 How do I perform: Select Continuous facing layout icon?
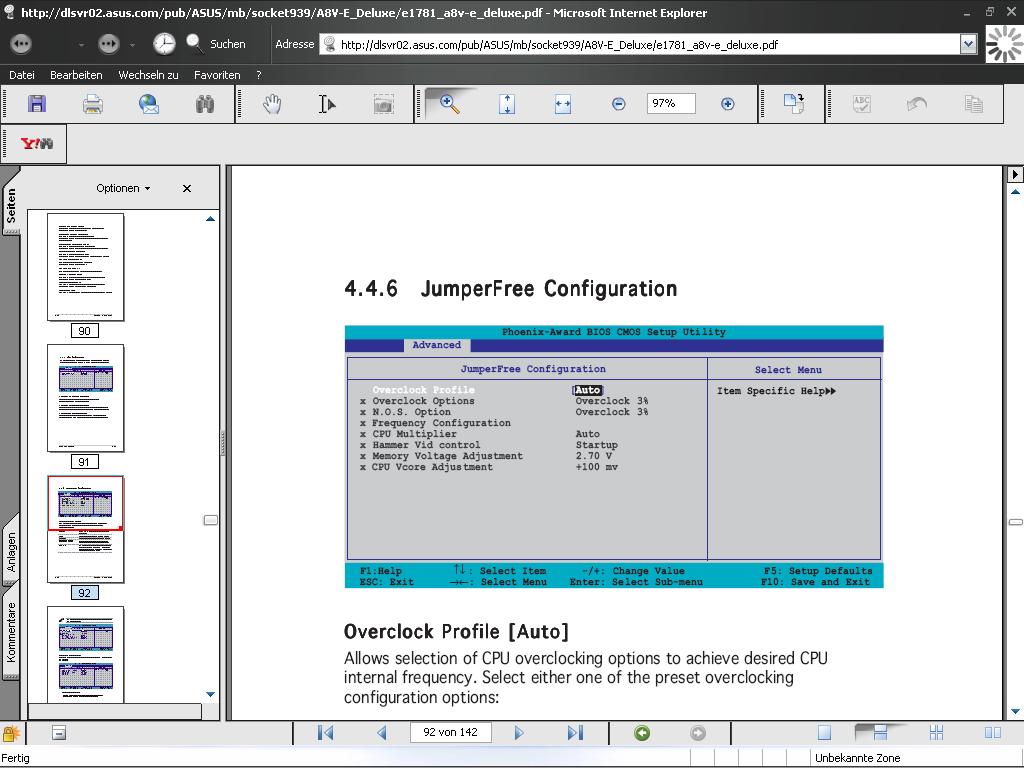(x=936, y=733)
